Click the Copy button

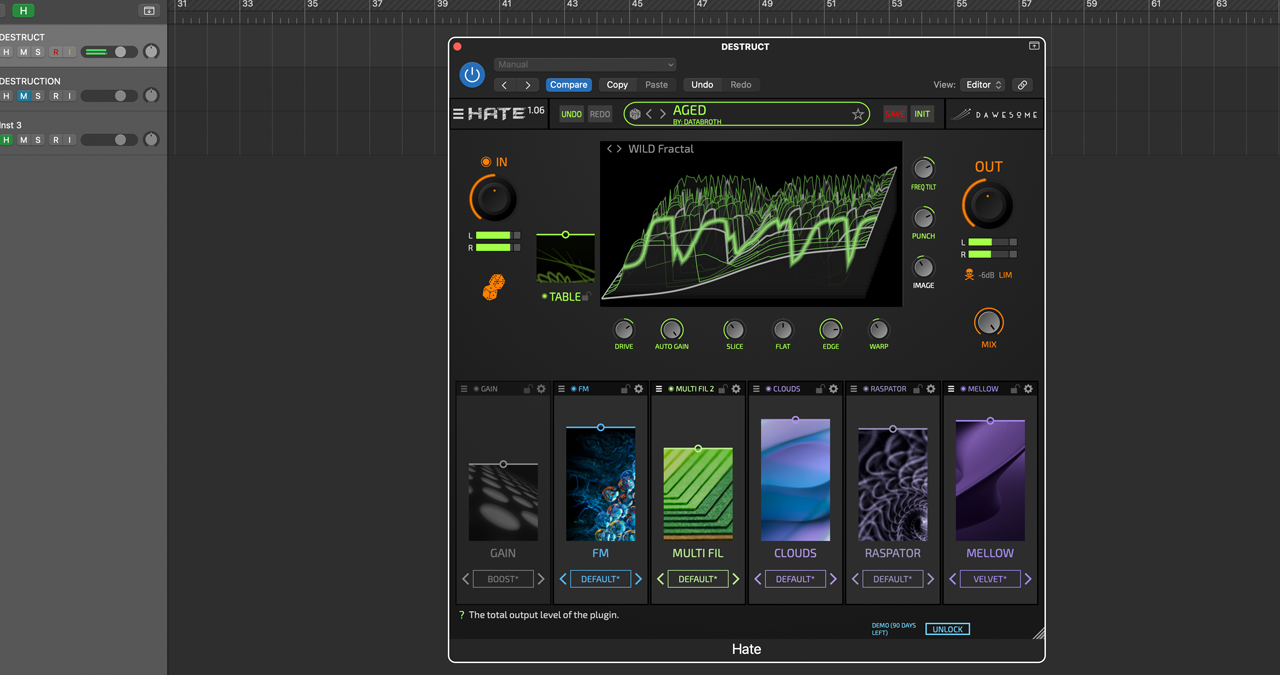(618, 85)
